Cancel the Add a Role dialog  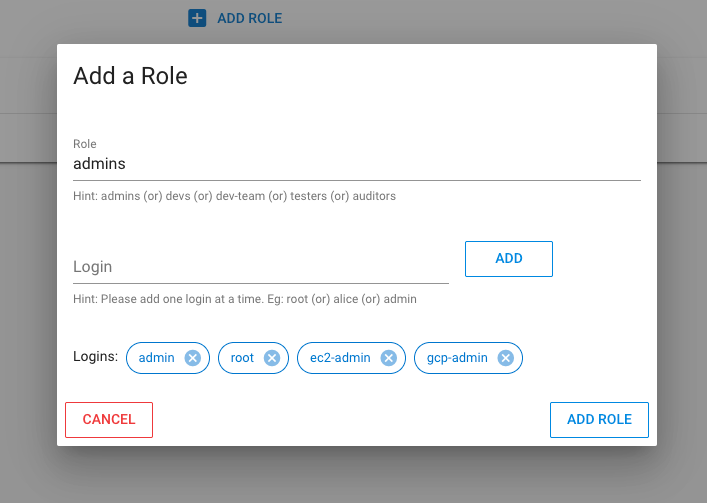109,420
